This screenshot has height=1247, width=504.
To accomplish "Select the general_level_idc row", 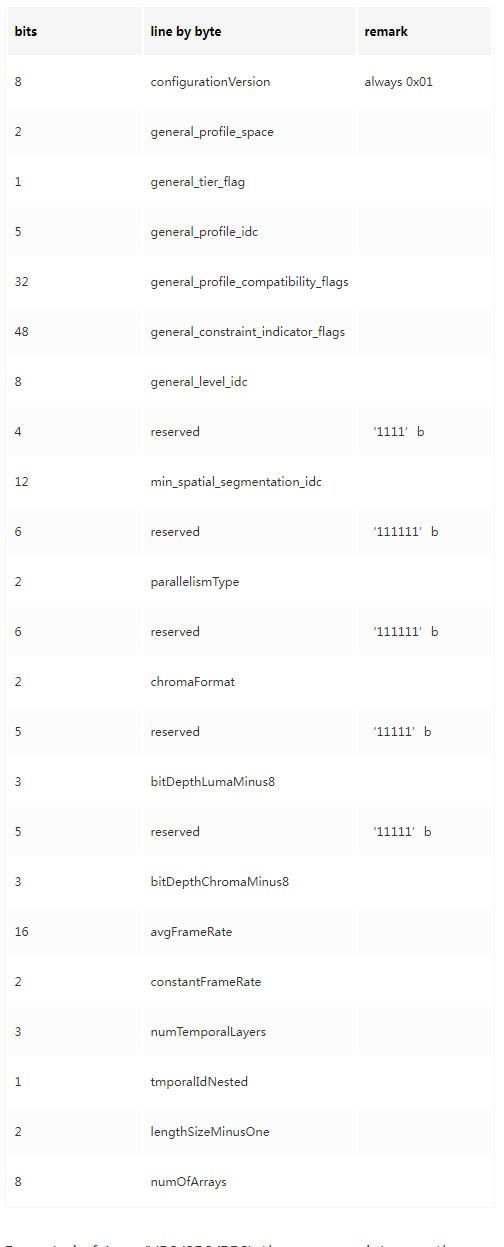I will (x=250, y=382).
